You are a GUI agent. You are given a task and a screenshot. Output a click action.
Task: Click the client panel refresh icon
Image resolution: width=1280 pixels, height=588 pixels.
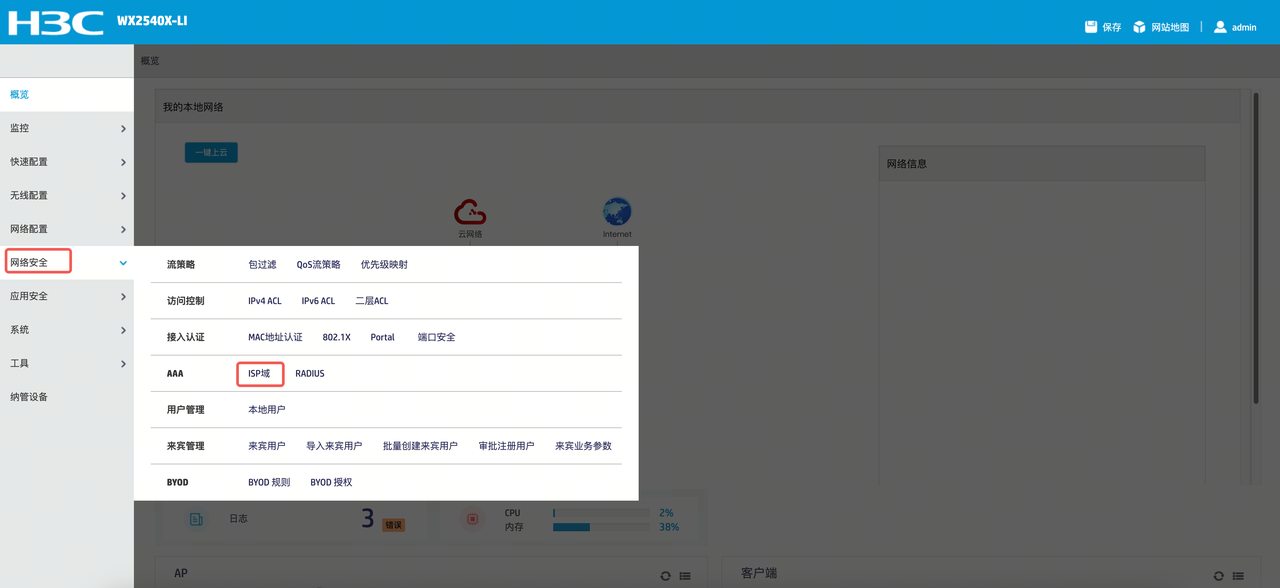pos(1219,576)
